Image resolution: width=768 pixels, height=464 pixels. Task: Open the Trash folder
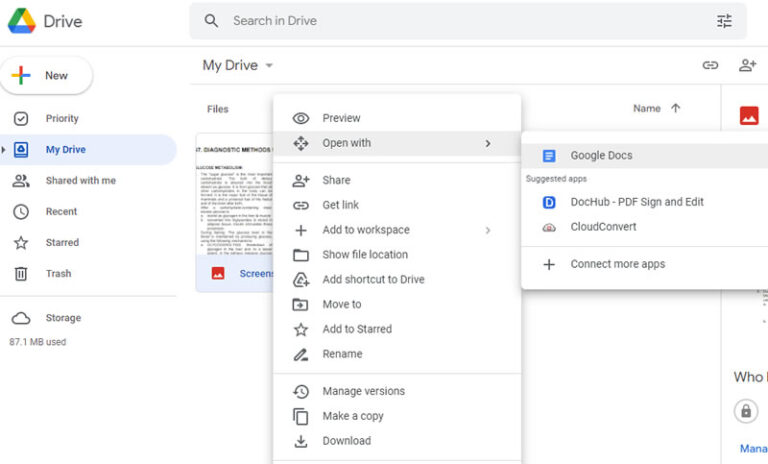coord(59,274)
